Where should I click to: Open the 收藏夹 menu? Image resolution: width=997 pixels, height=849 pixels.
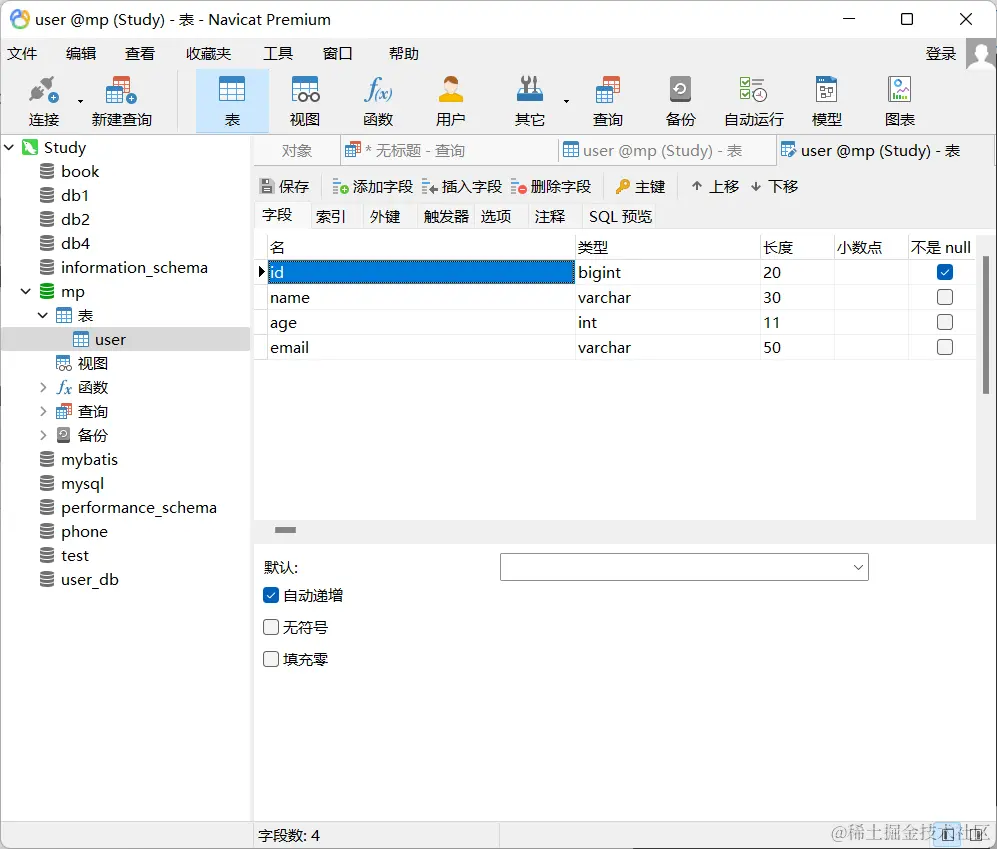point(208,53)
